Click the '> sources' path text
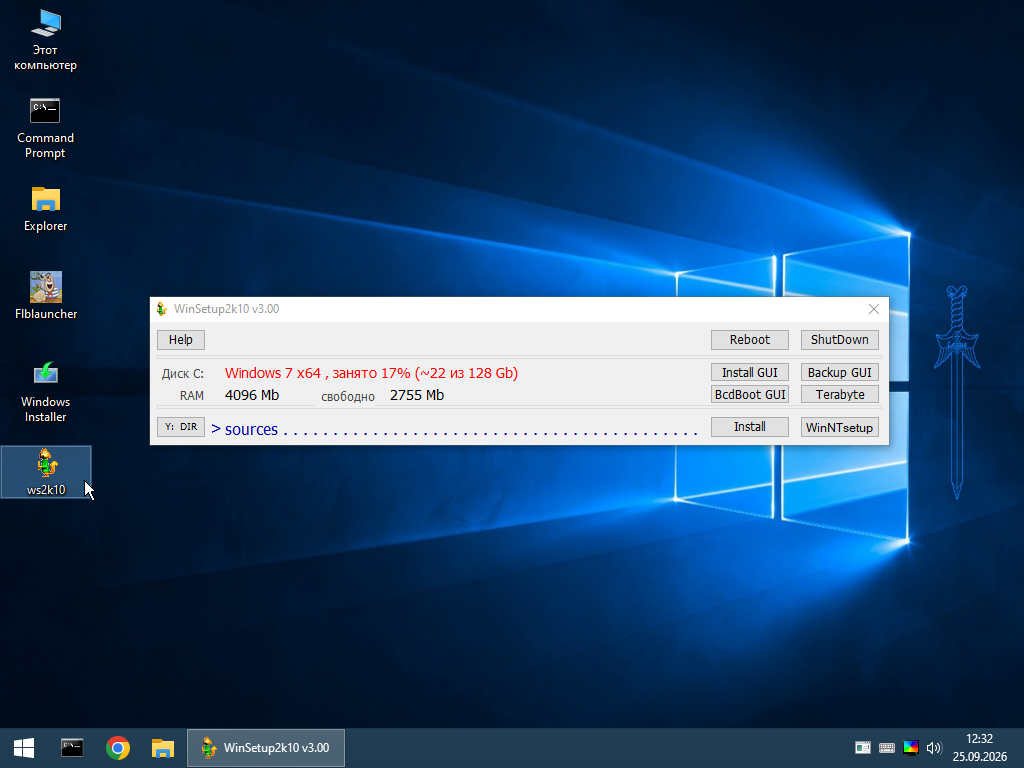This screenshot has height=768, width=1024. (x=245, y=429)
